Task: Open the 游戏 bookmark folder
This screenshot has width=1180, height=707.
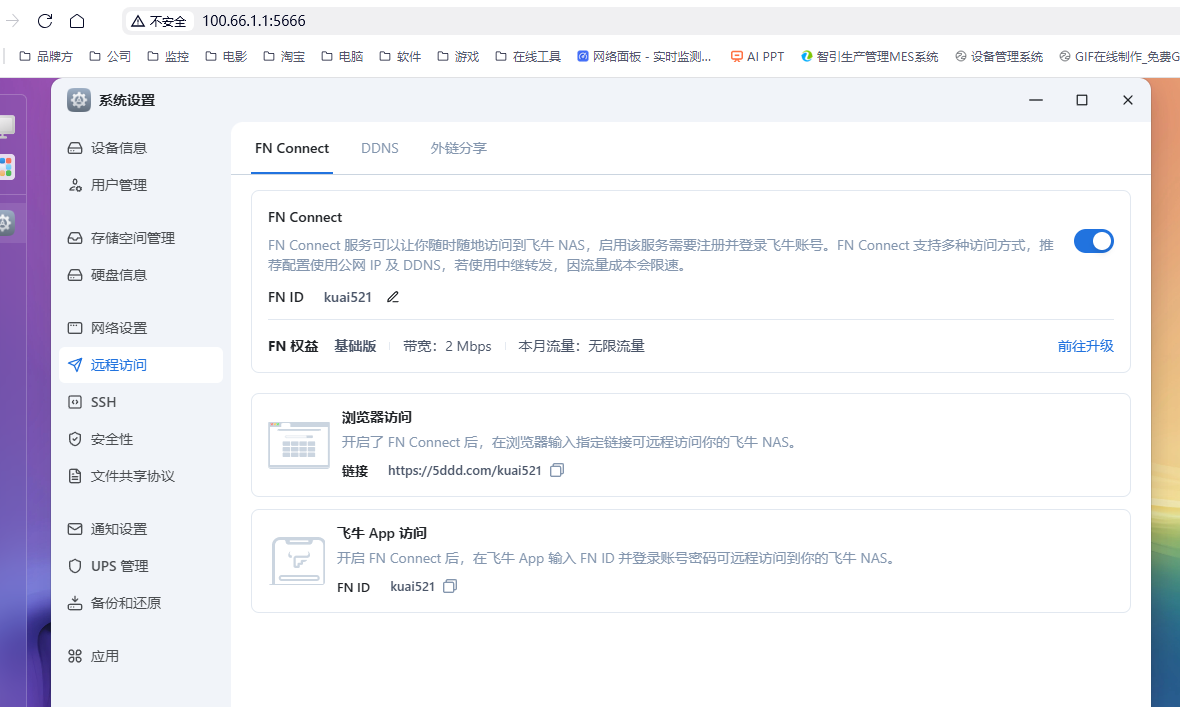Action: pyautogui.click(x=458, y=56)
